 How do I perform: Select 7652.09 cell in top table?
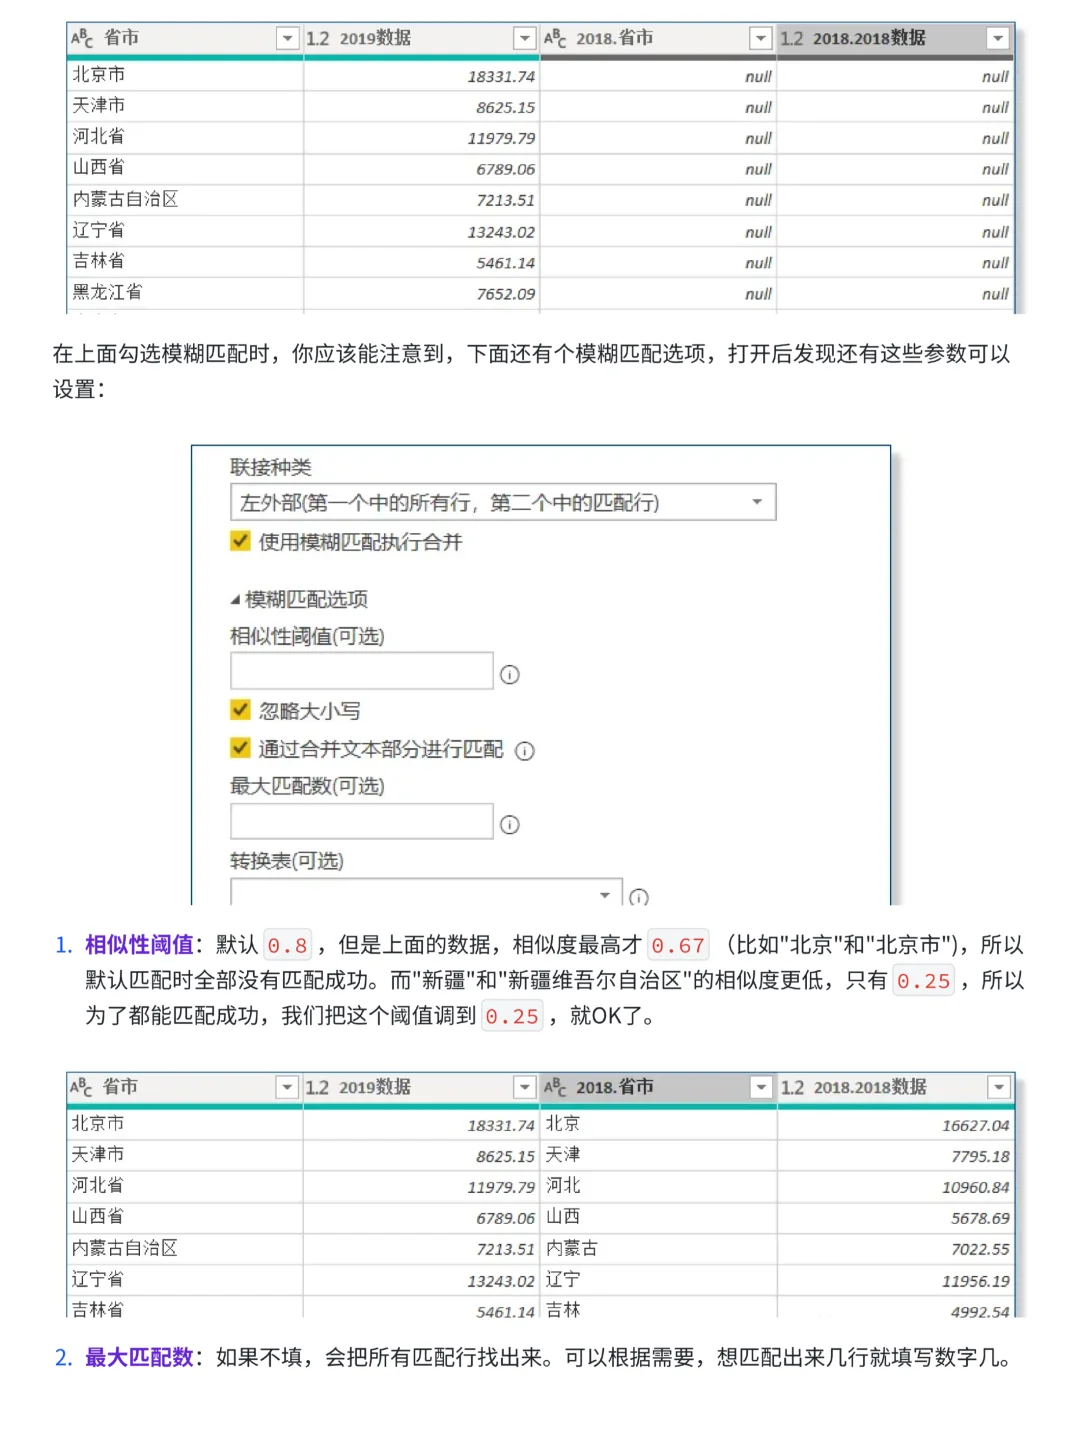421,294
